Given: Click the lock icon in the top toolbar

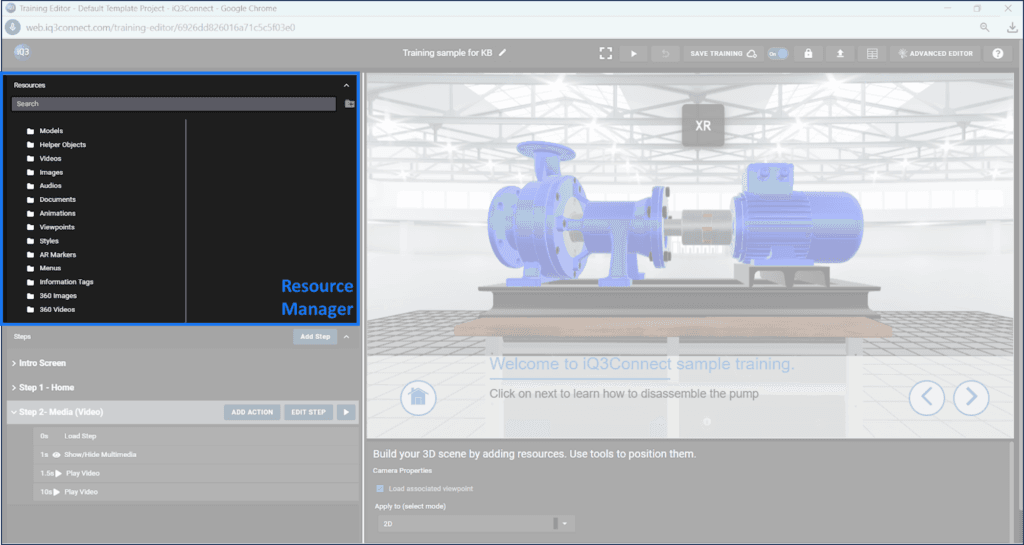Looking at the screenshot, I should [x=808, y=53].
